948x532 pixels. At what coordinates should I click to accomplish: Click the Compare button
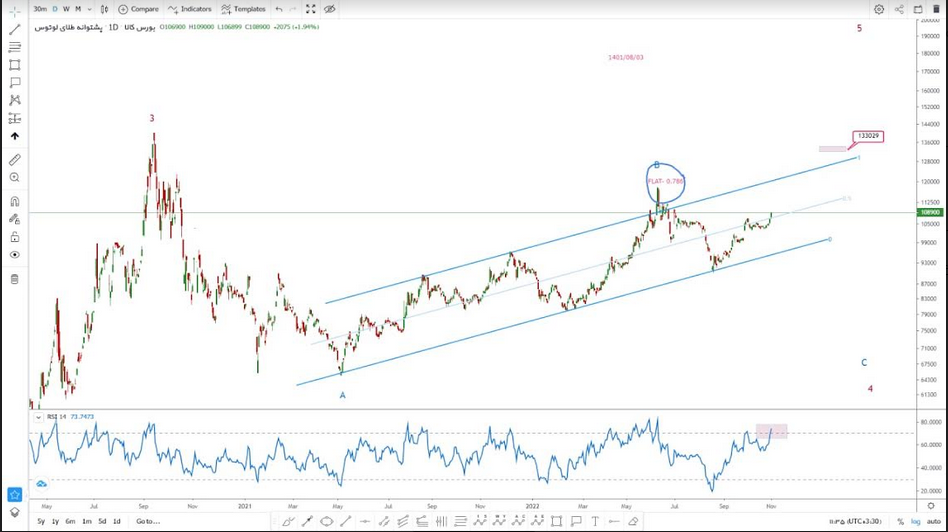point(137,9)
